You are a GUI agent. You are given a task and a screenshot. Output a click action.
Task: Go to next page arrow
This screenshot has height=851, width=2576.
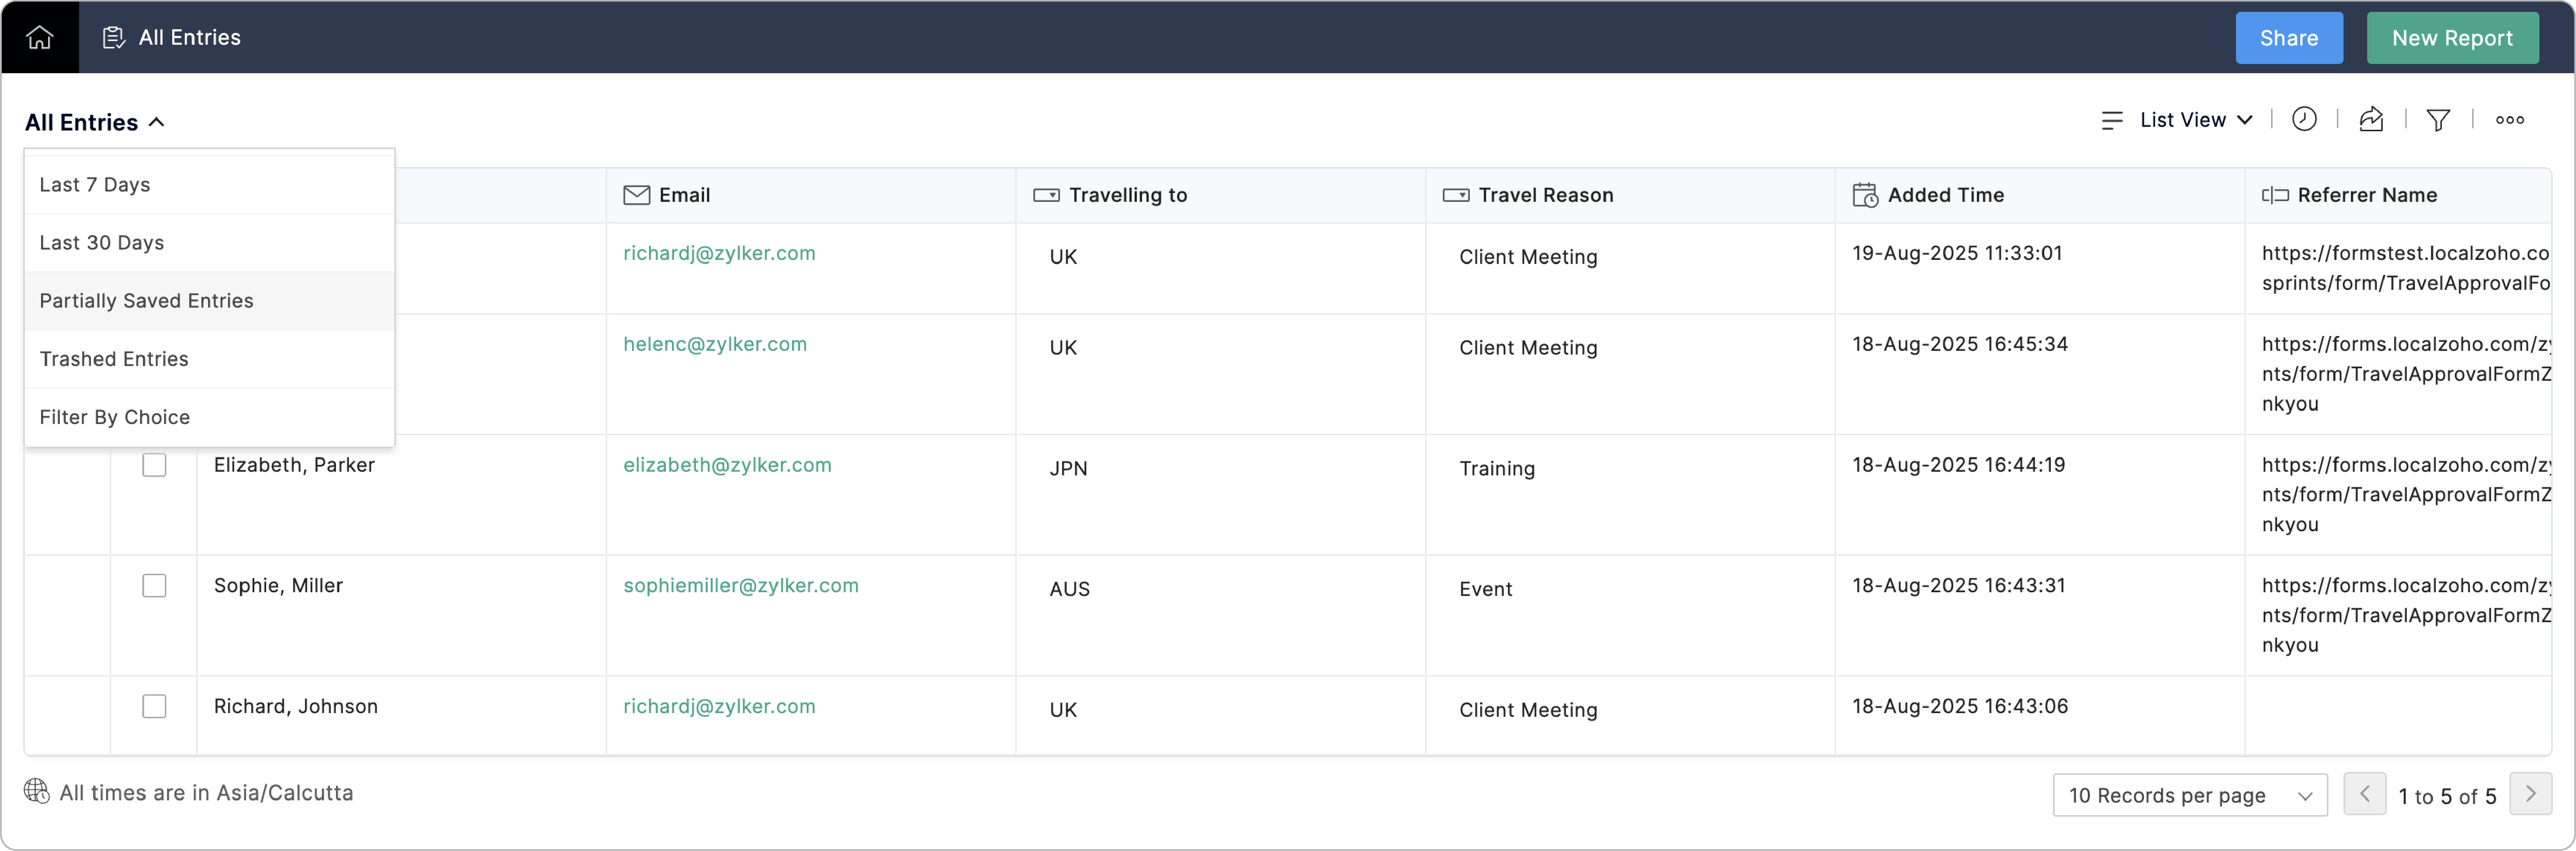coord(2530,794)
